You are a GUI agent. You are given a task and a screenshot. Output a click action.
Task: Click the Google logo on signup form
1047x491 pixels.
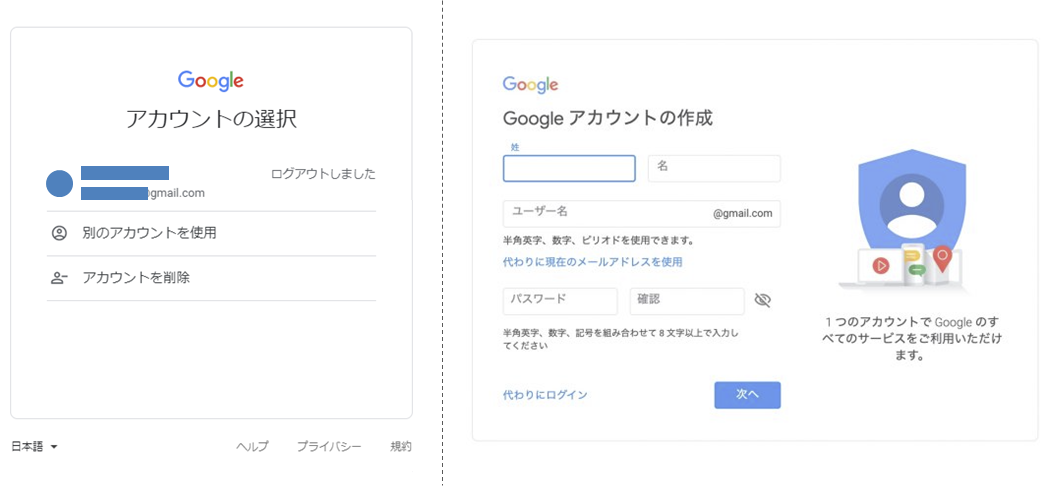click(530, 85)
